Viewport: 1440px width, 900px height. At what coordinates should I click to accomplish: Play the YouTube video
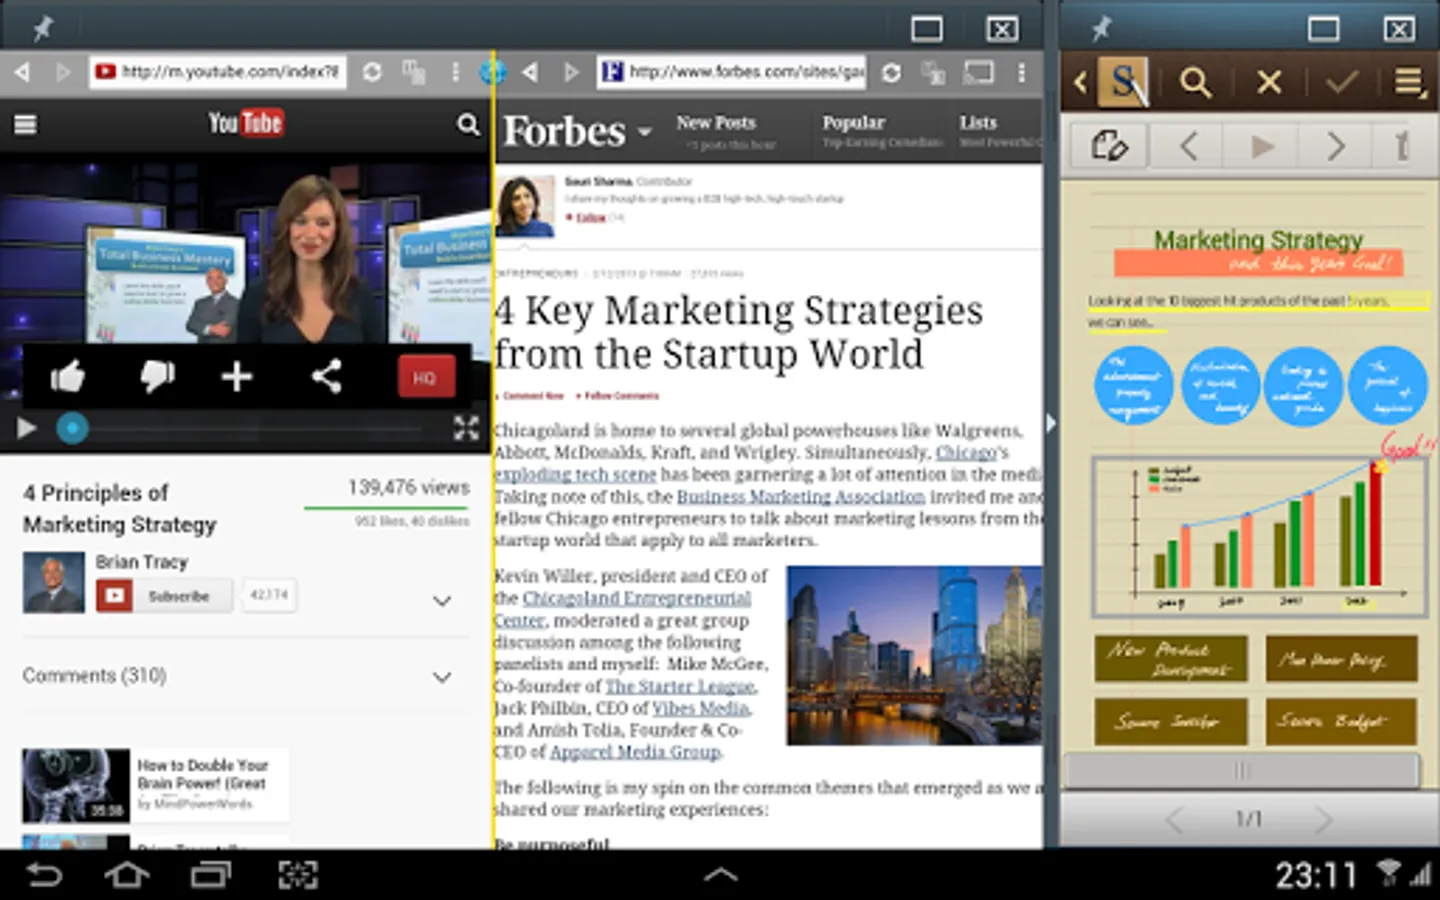coord(26,428)
